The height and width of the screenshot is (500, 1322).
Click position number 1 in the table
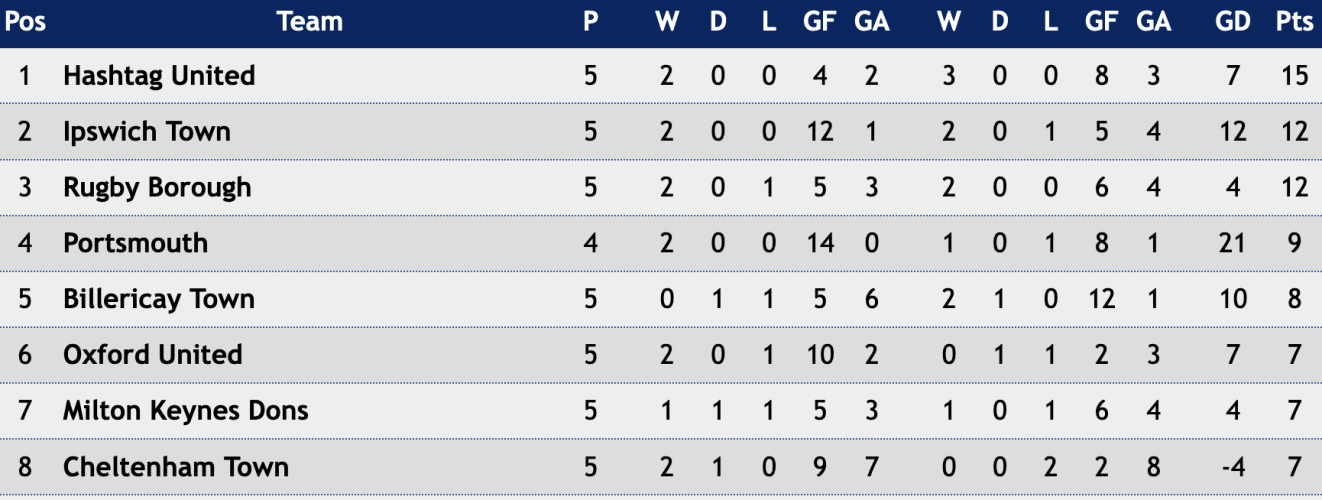[25, 76]
